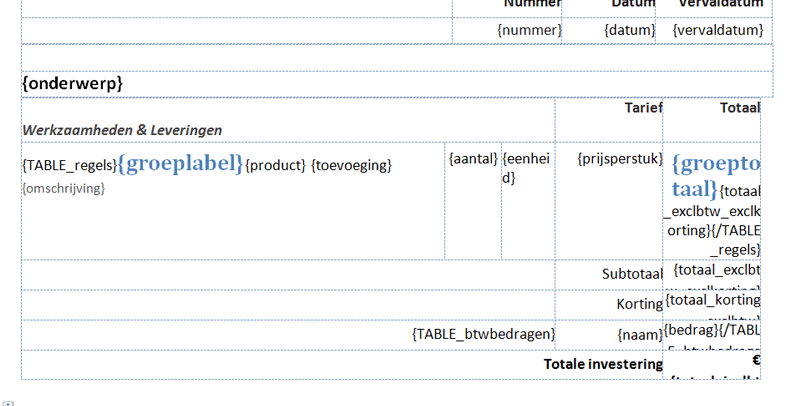Click the {toevoeging} placeholder text
This screenshot has width=800, height=406.
[351, 165]
